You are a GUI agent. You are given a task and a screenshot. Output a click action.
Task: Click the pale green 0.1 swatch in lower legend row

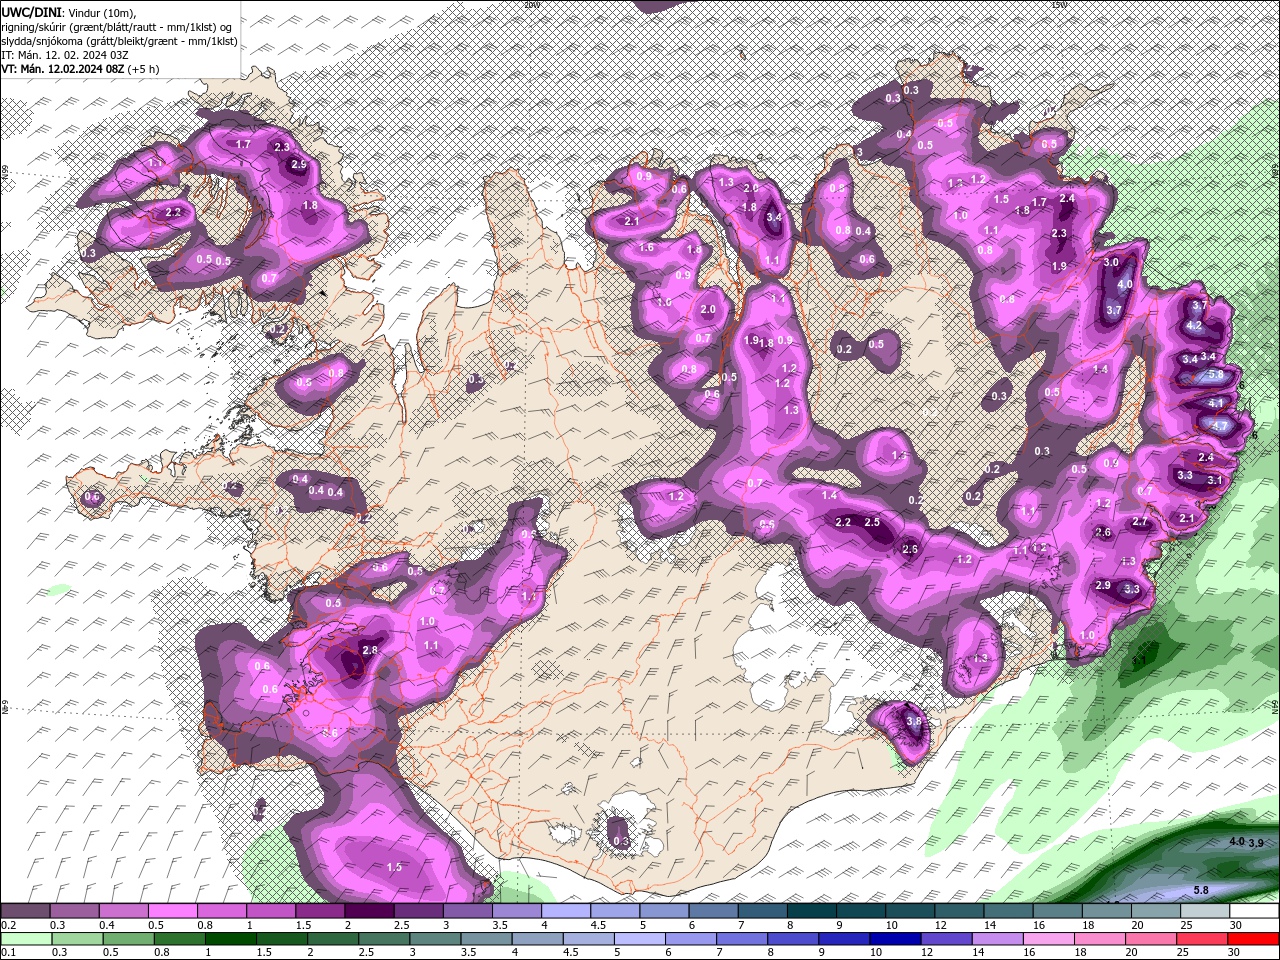(26, 938)
